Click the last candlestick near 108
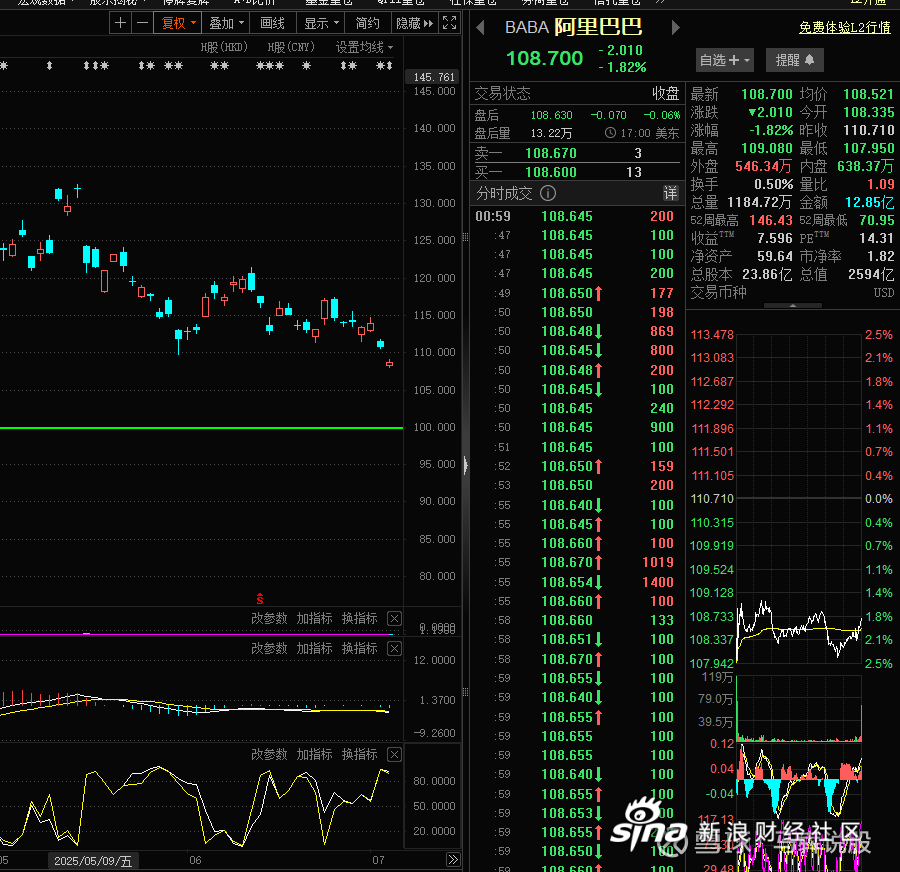The width and height of the screenshot is (900, 872). pos(390,363)
